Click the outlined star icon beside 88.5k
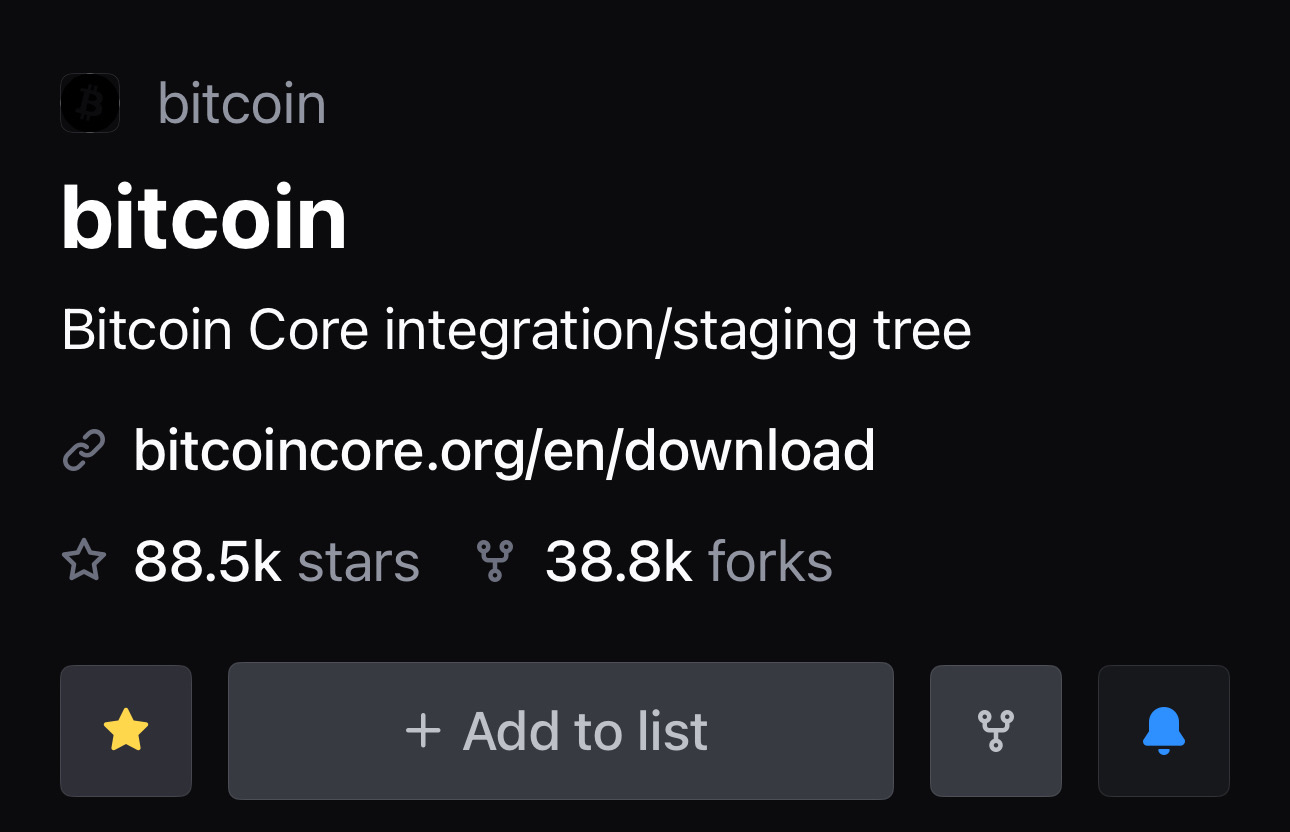Image resolution: width=1290 pixels, height=832 pixels. (84, 561)
